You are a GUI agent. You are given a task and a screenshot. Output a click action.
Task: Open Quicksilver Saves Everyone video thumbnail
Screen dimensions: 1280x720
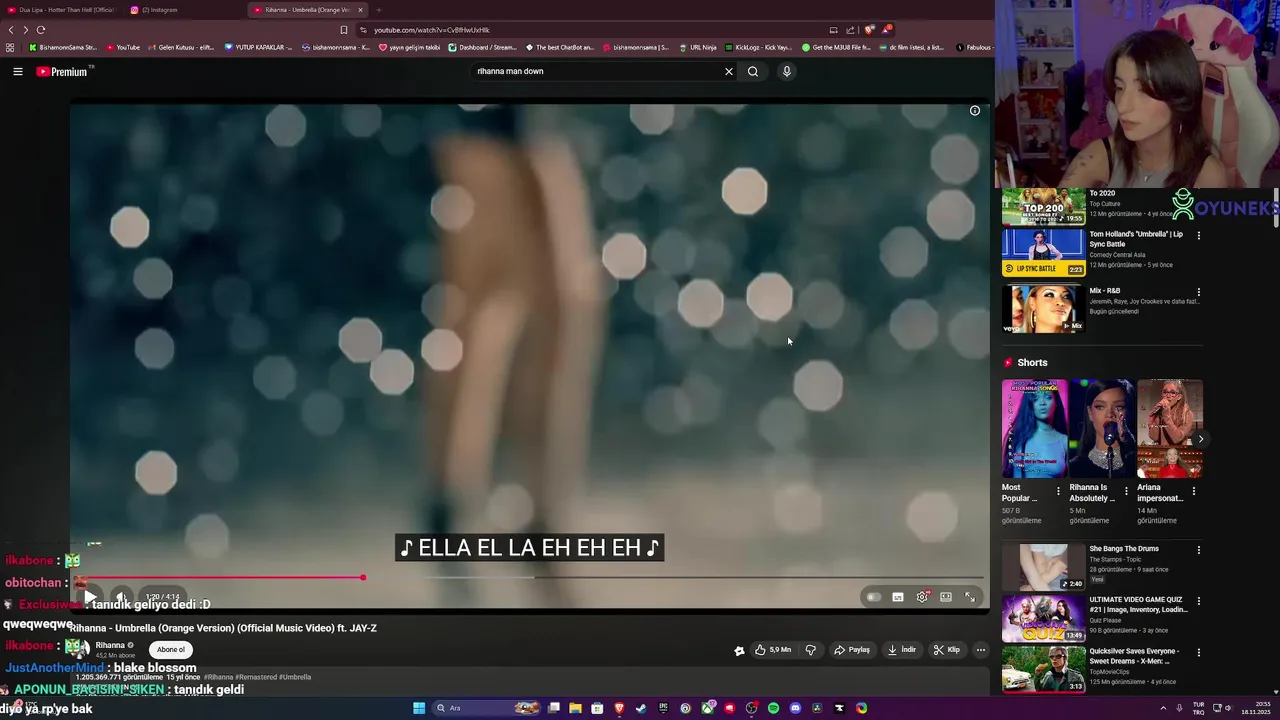tap(1043, 670)
